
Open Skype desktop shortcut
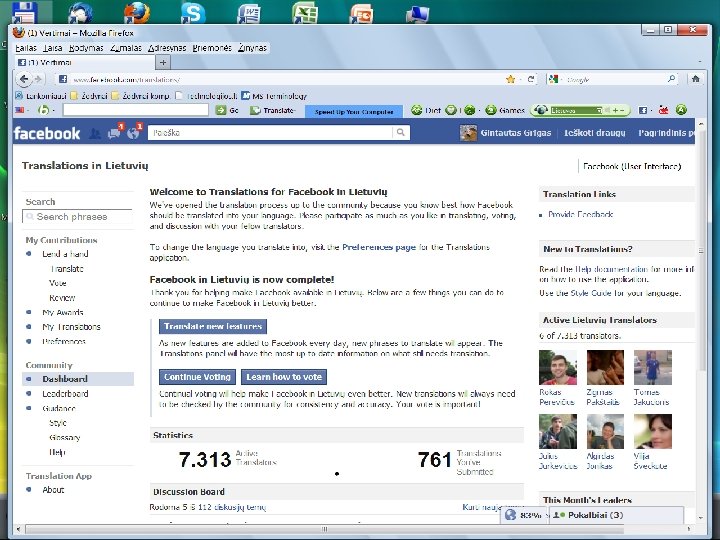(x=192, y=12)
